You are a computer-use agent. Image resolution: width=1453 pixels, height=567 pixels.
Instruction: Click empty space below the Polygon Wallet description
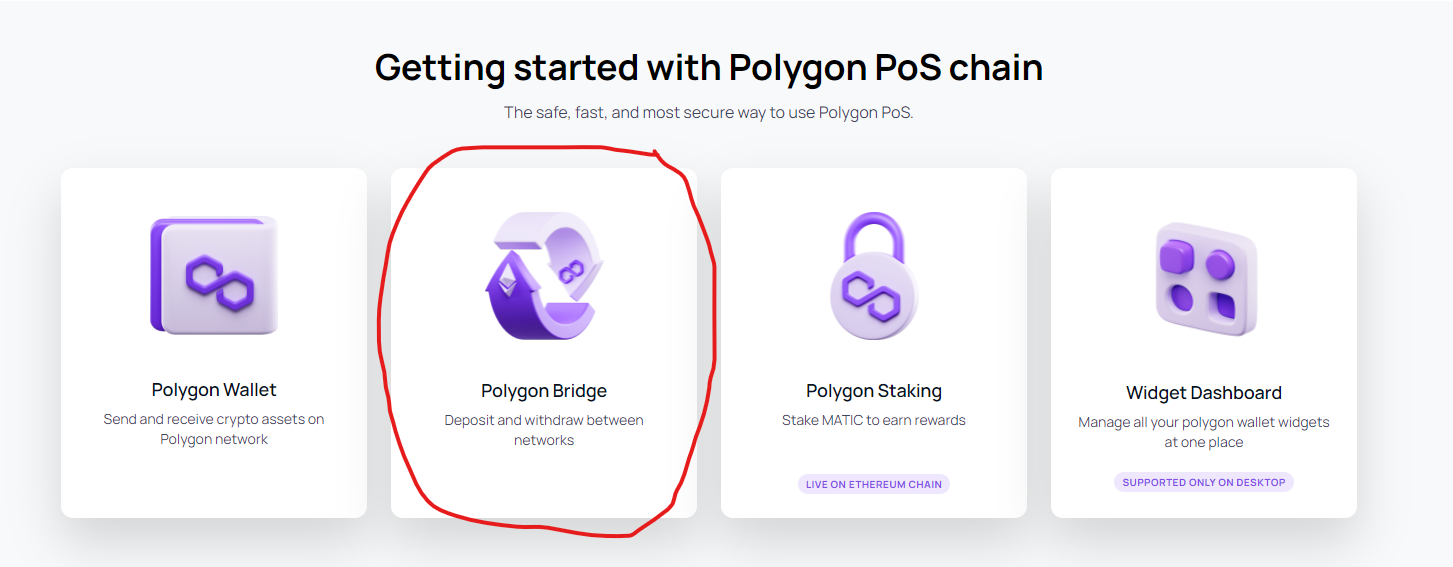[x=214, y=485]
